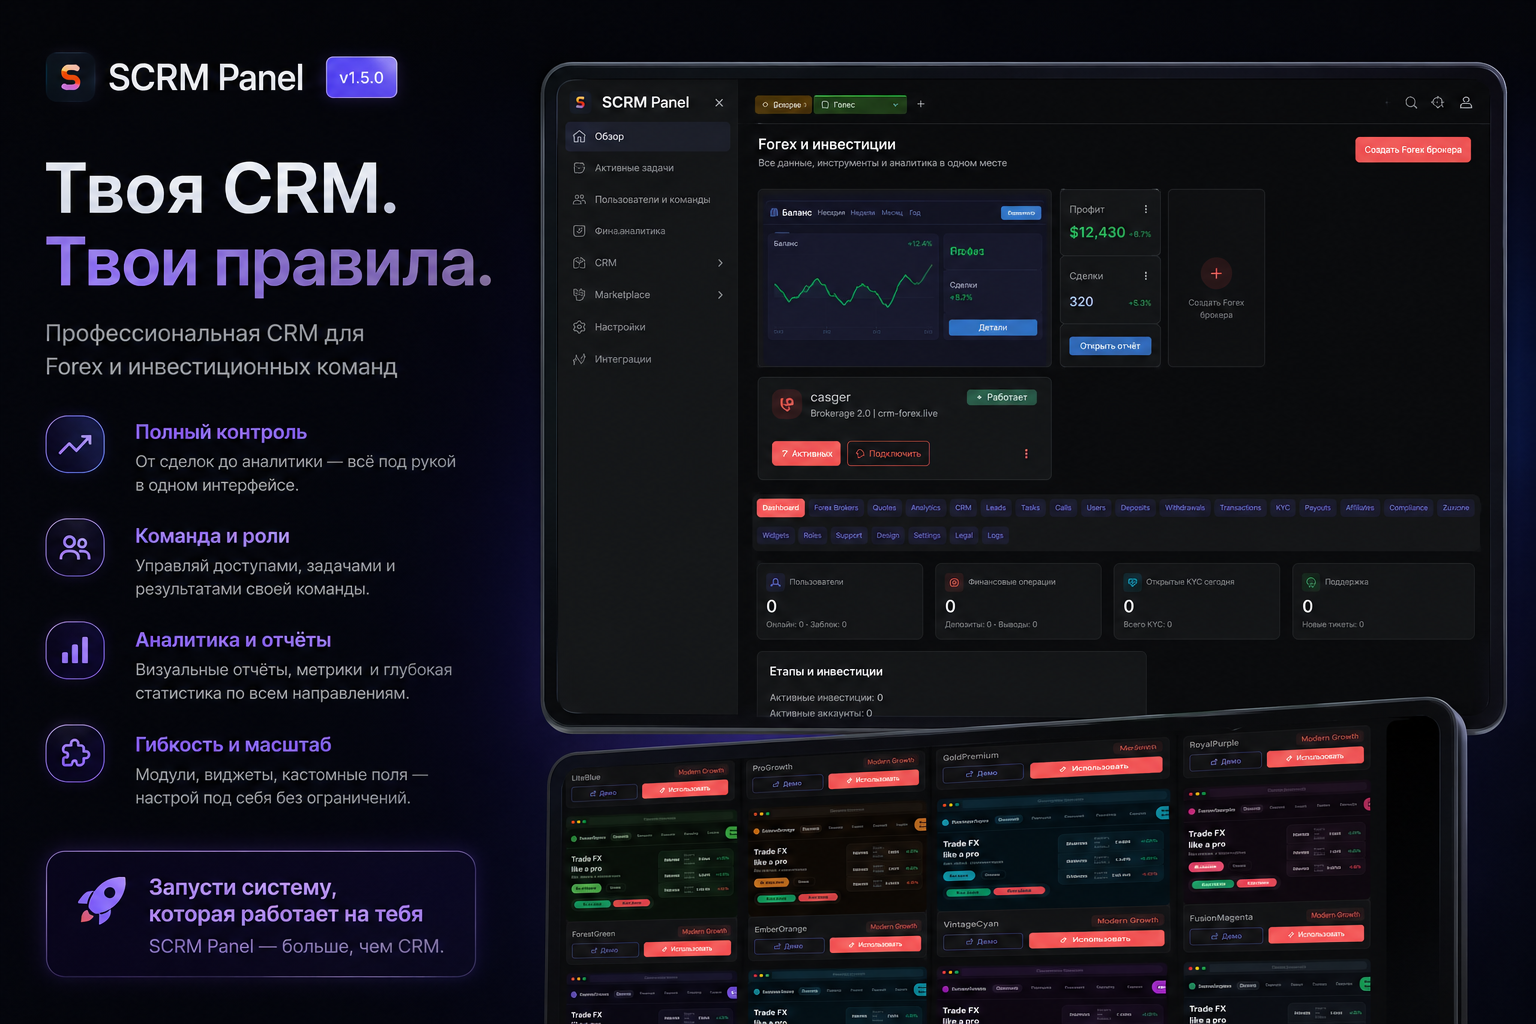1536x1024 pixels.
Task: Select the Месяц period in Баланс chart
Action: coord(892,212)
